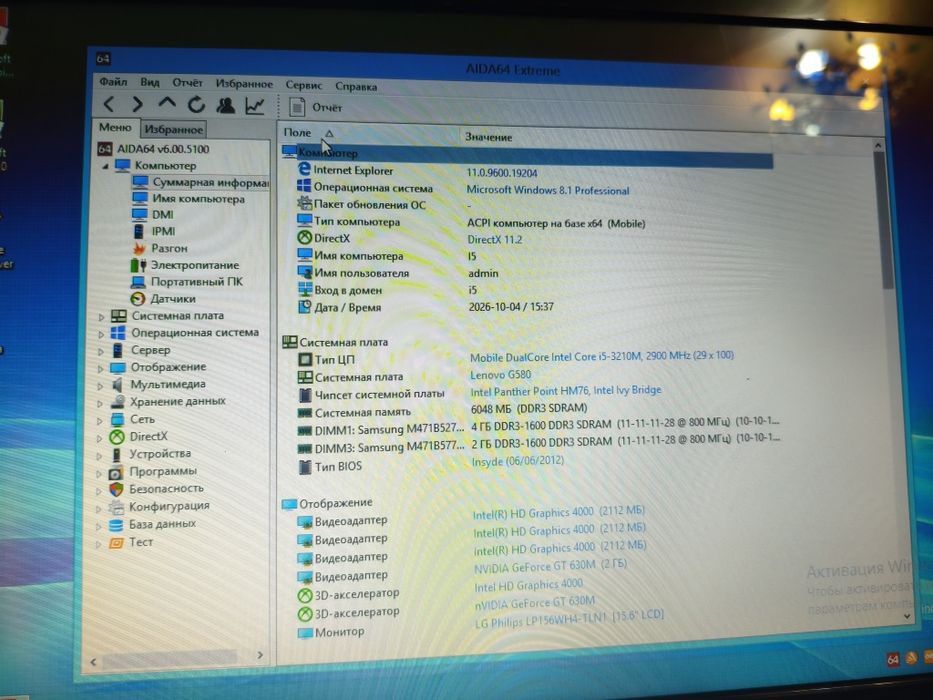Viewport: 933px width, 700px height.
Task: Switch to the Меню tab
Action: [115, 127]
